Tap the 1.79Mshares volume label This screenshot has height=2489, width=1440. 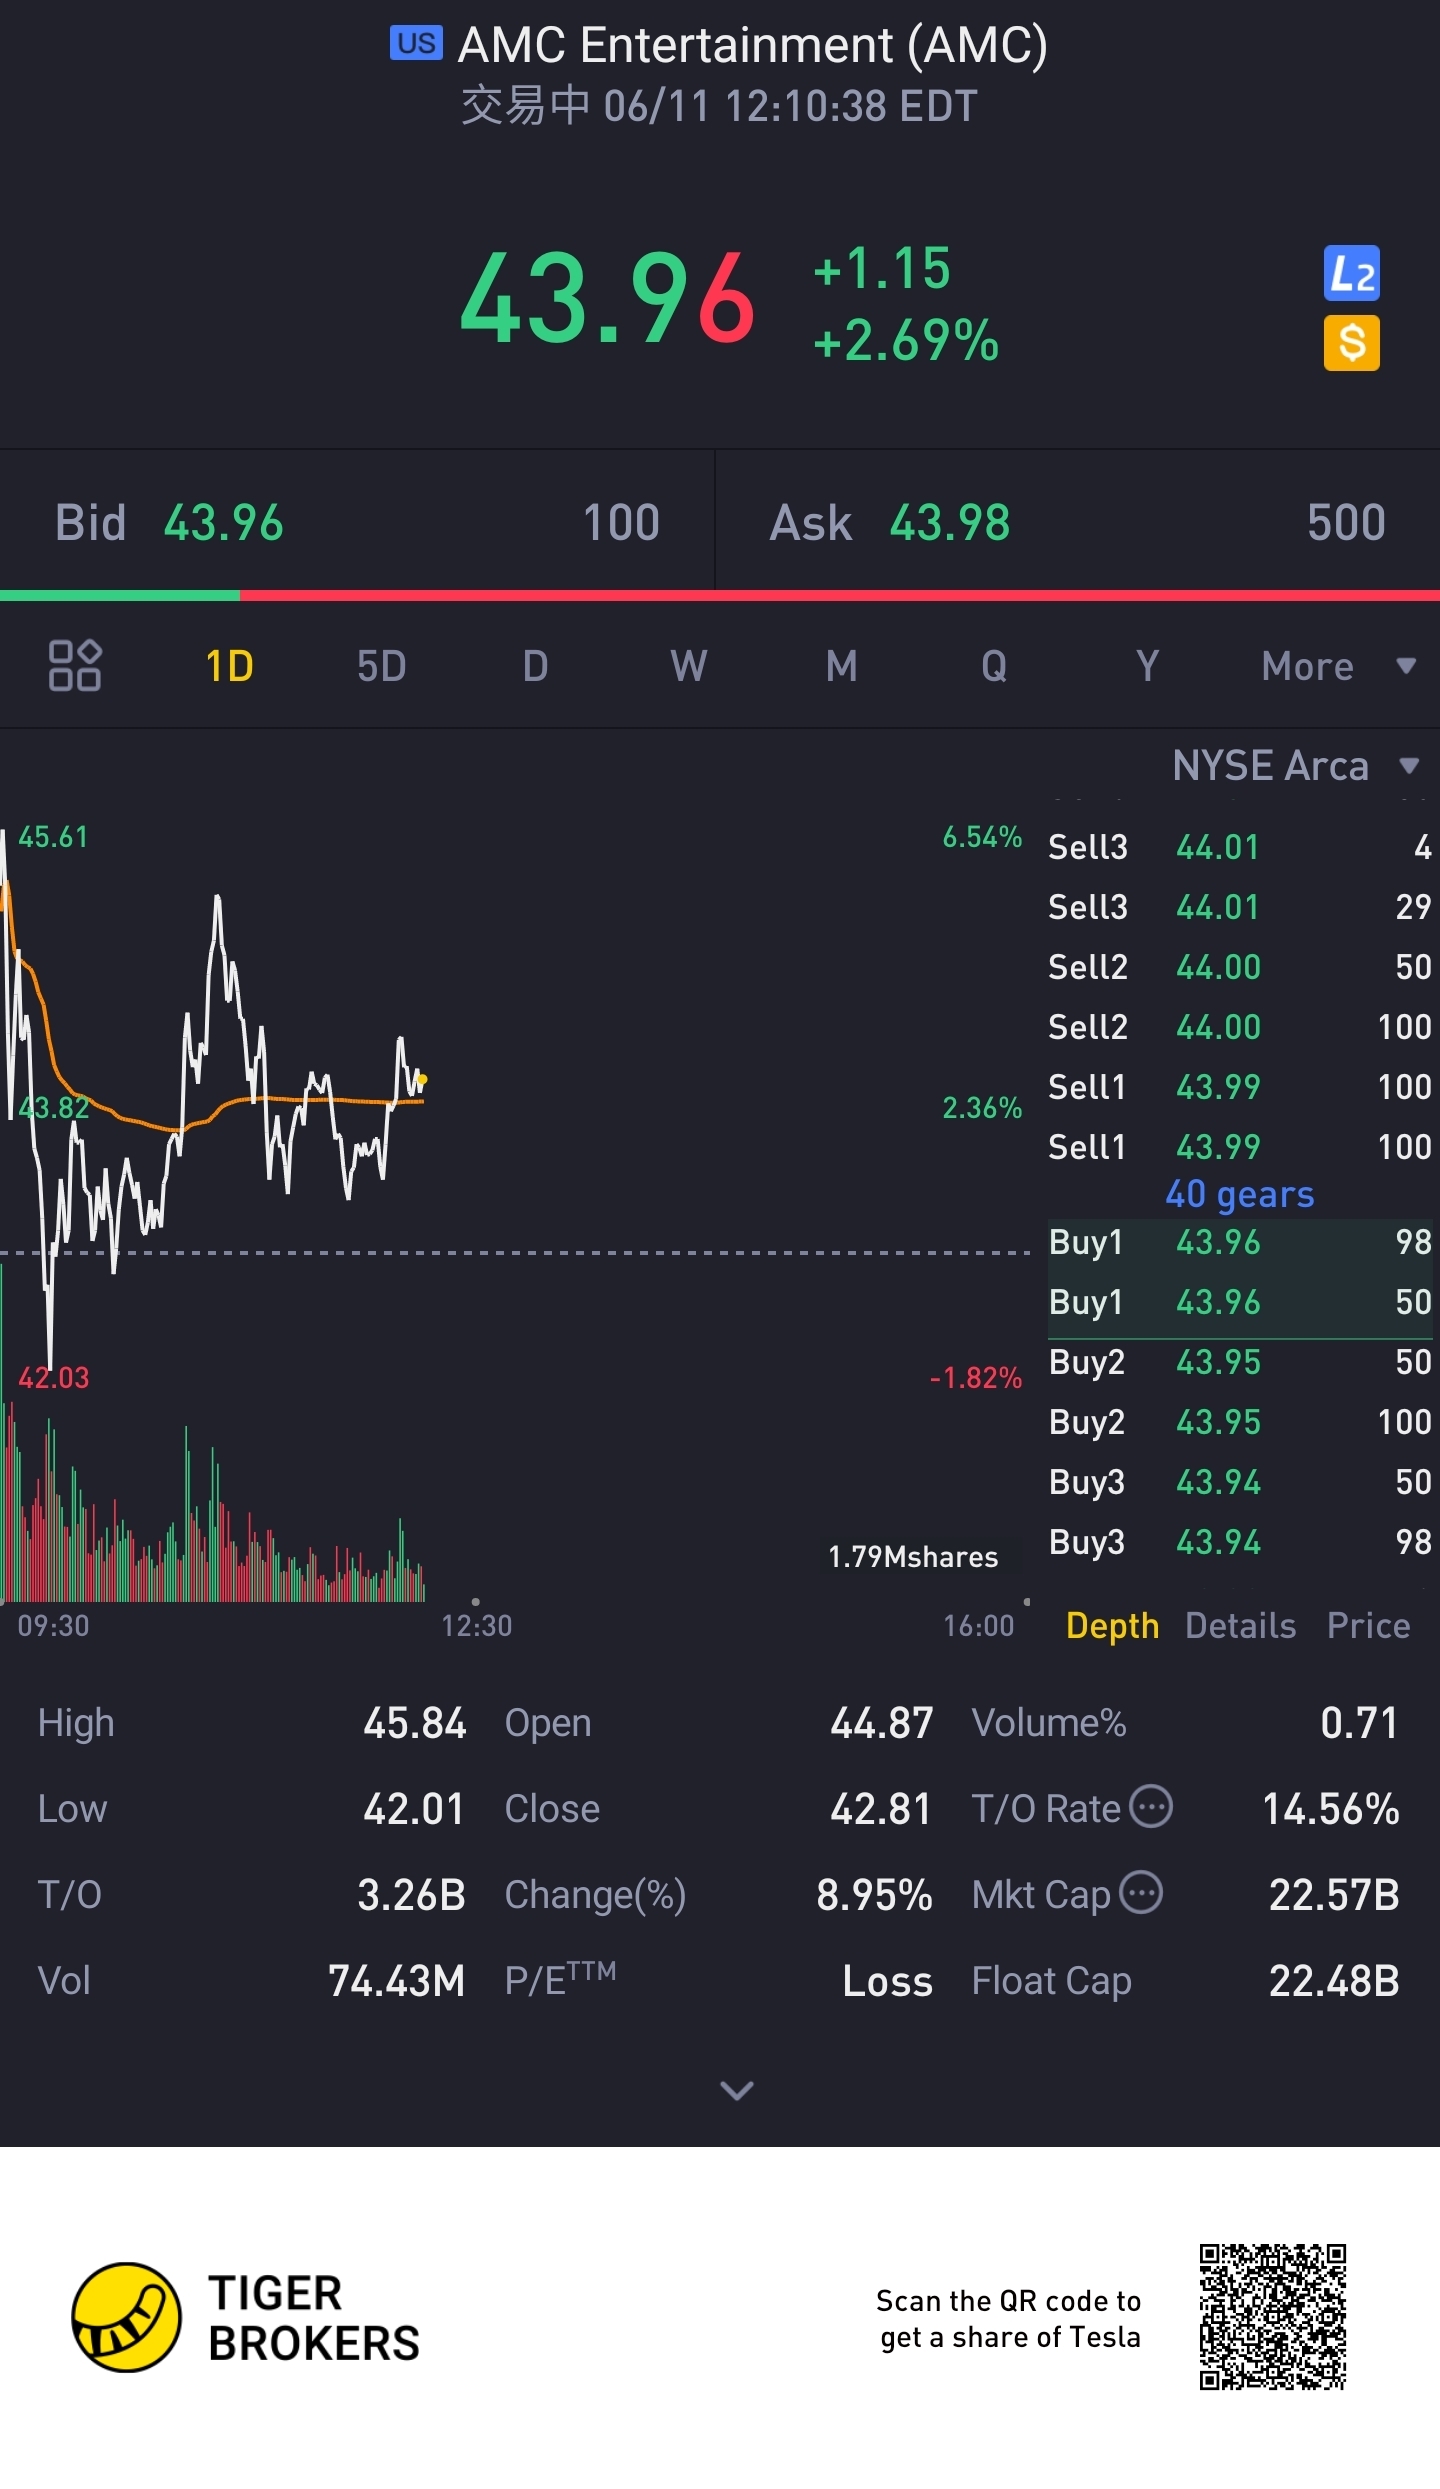coord(913,1557)
